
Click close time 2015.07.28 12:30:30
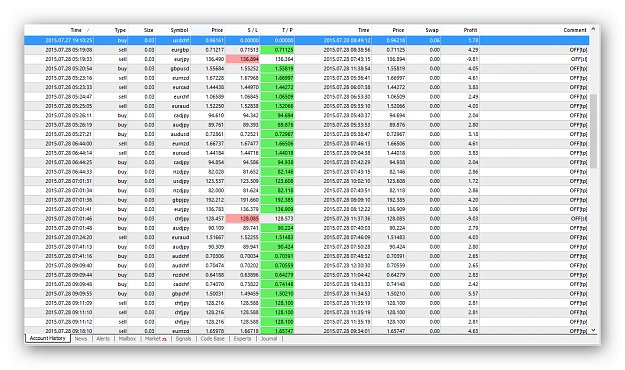346,266
